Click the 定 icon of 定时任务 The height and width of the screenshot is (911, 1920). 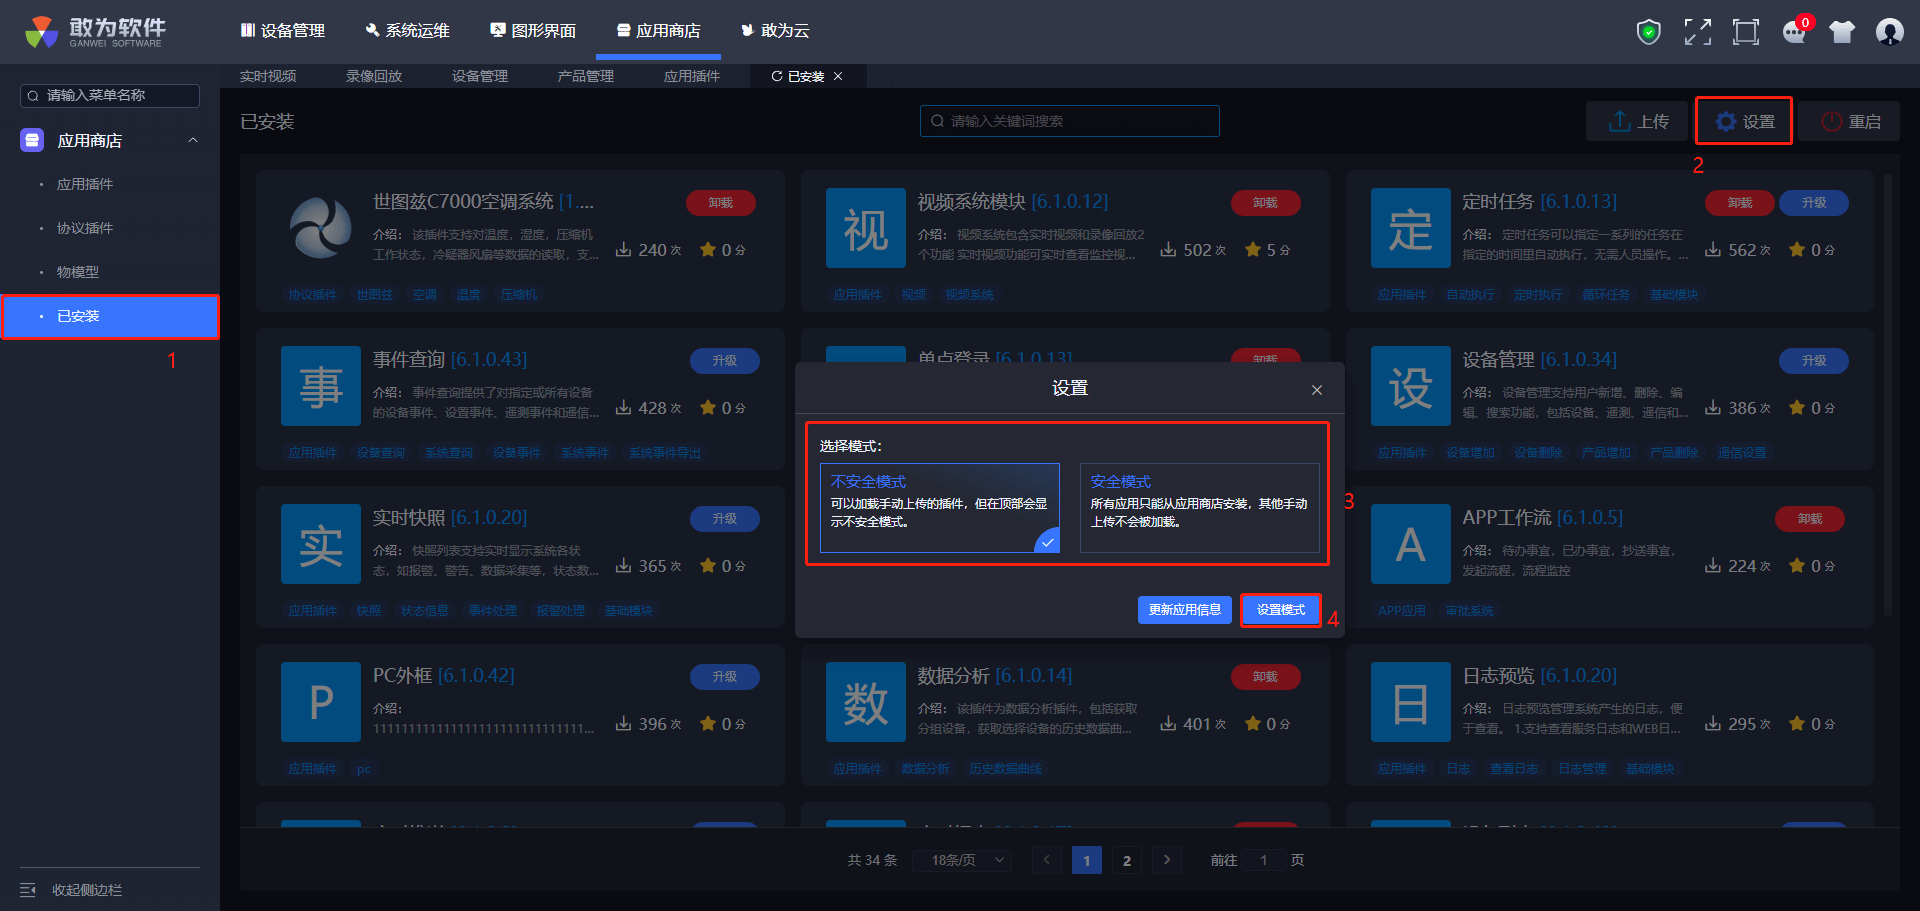tap(1411, 228)
